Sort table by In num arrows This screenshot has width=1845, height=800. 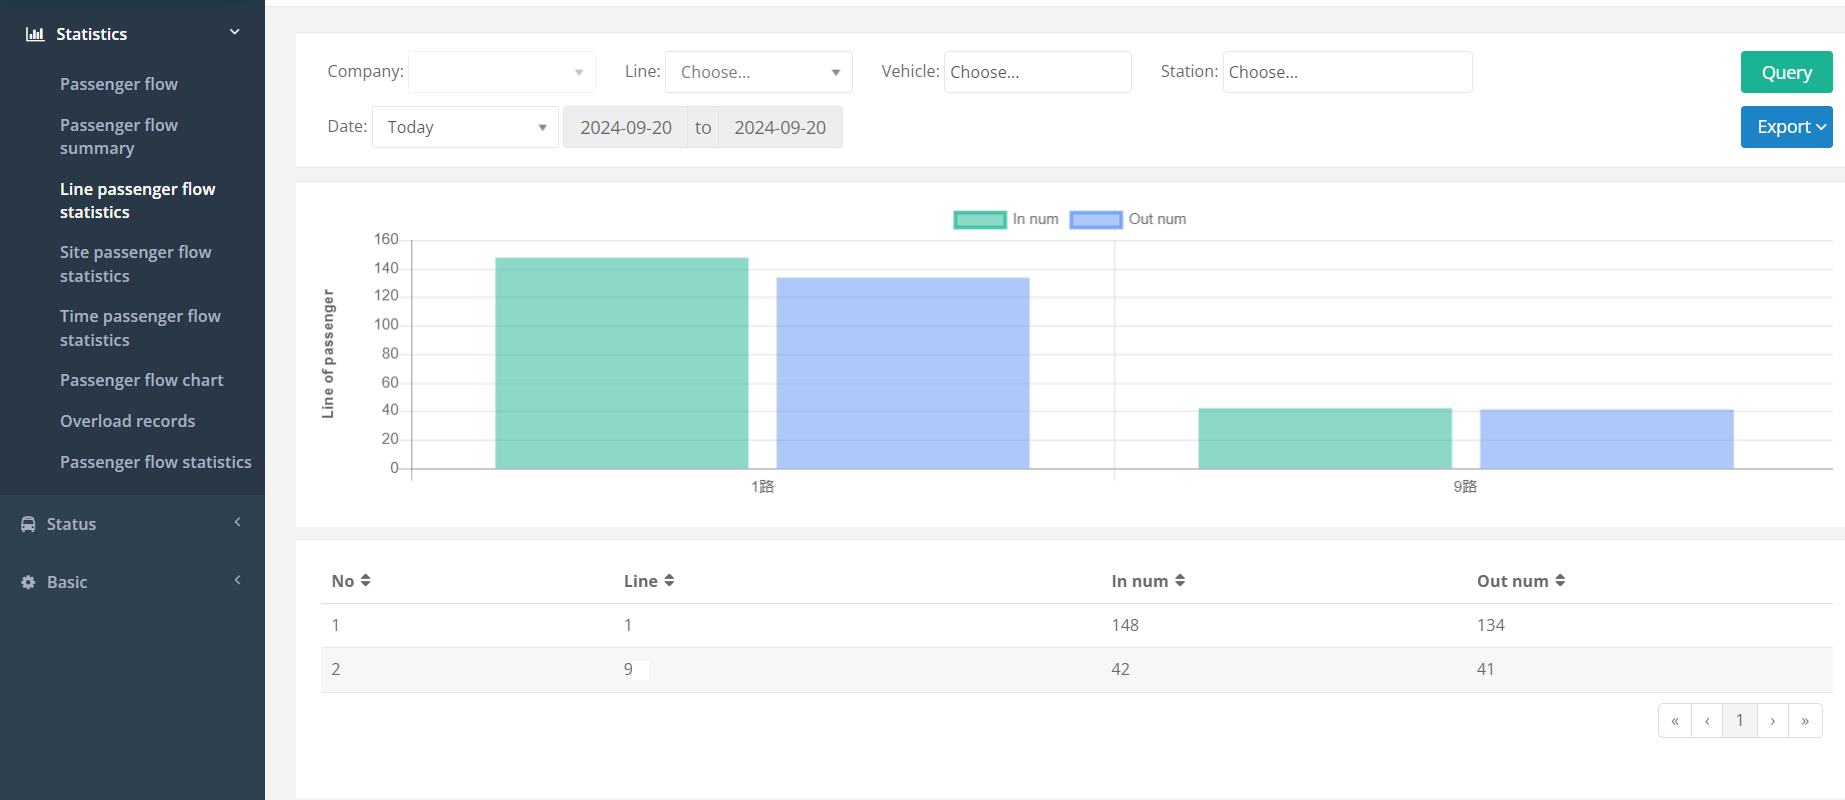point(1180,581)
